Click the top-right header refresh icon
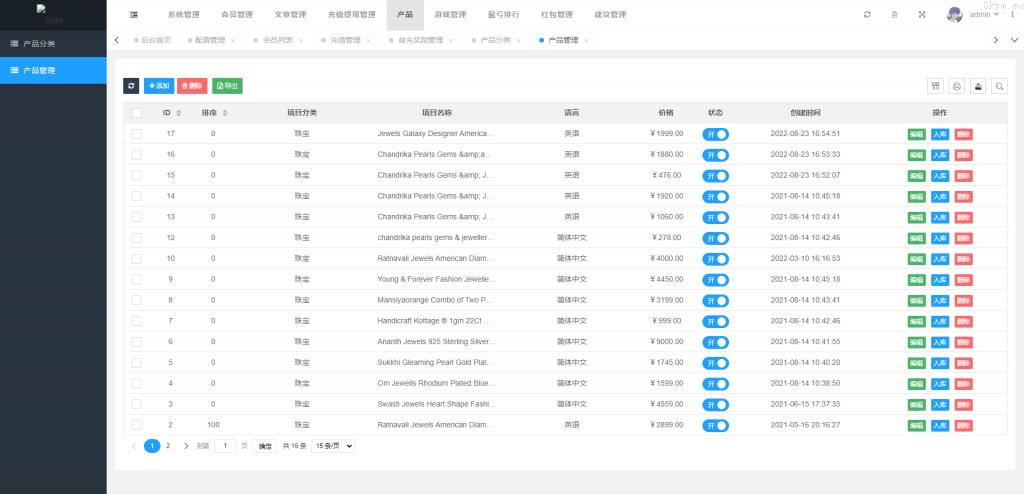Viewport: 1024px width, 494px height. click(x=867, y=15)
